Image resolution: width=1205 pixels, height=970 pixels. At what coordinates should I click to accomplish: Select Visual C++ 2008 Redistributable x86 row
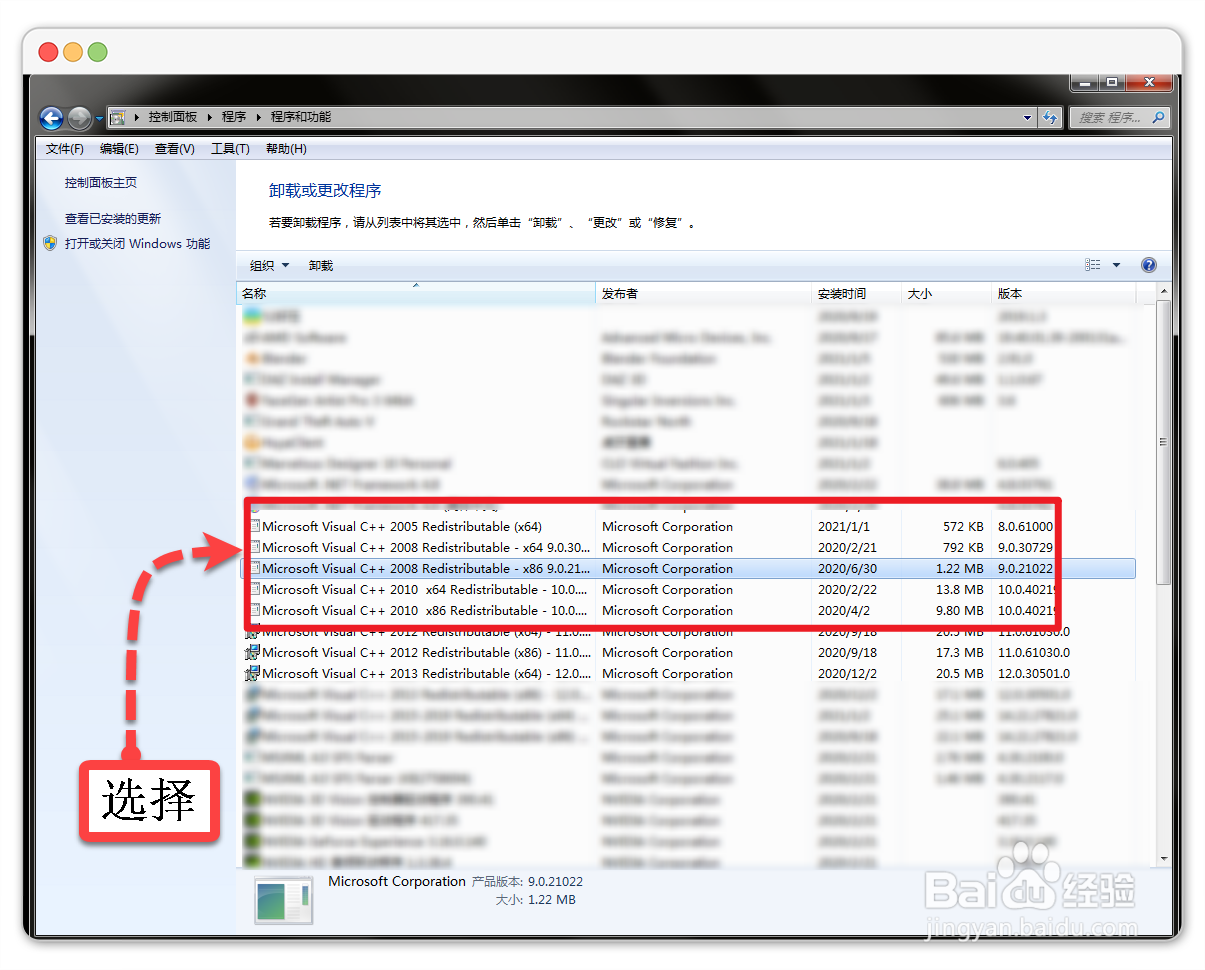pos(688,569)
